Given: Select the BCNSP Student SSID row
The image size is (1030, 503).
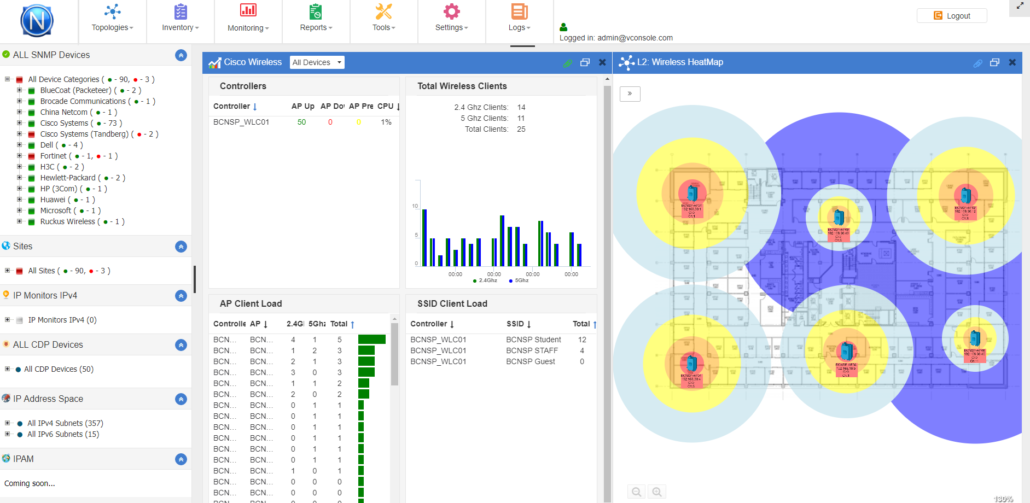Looking at the screenshot, I should tap(502, 339).
